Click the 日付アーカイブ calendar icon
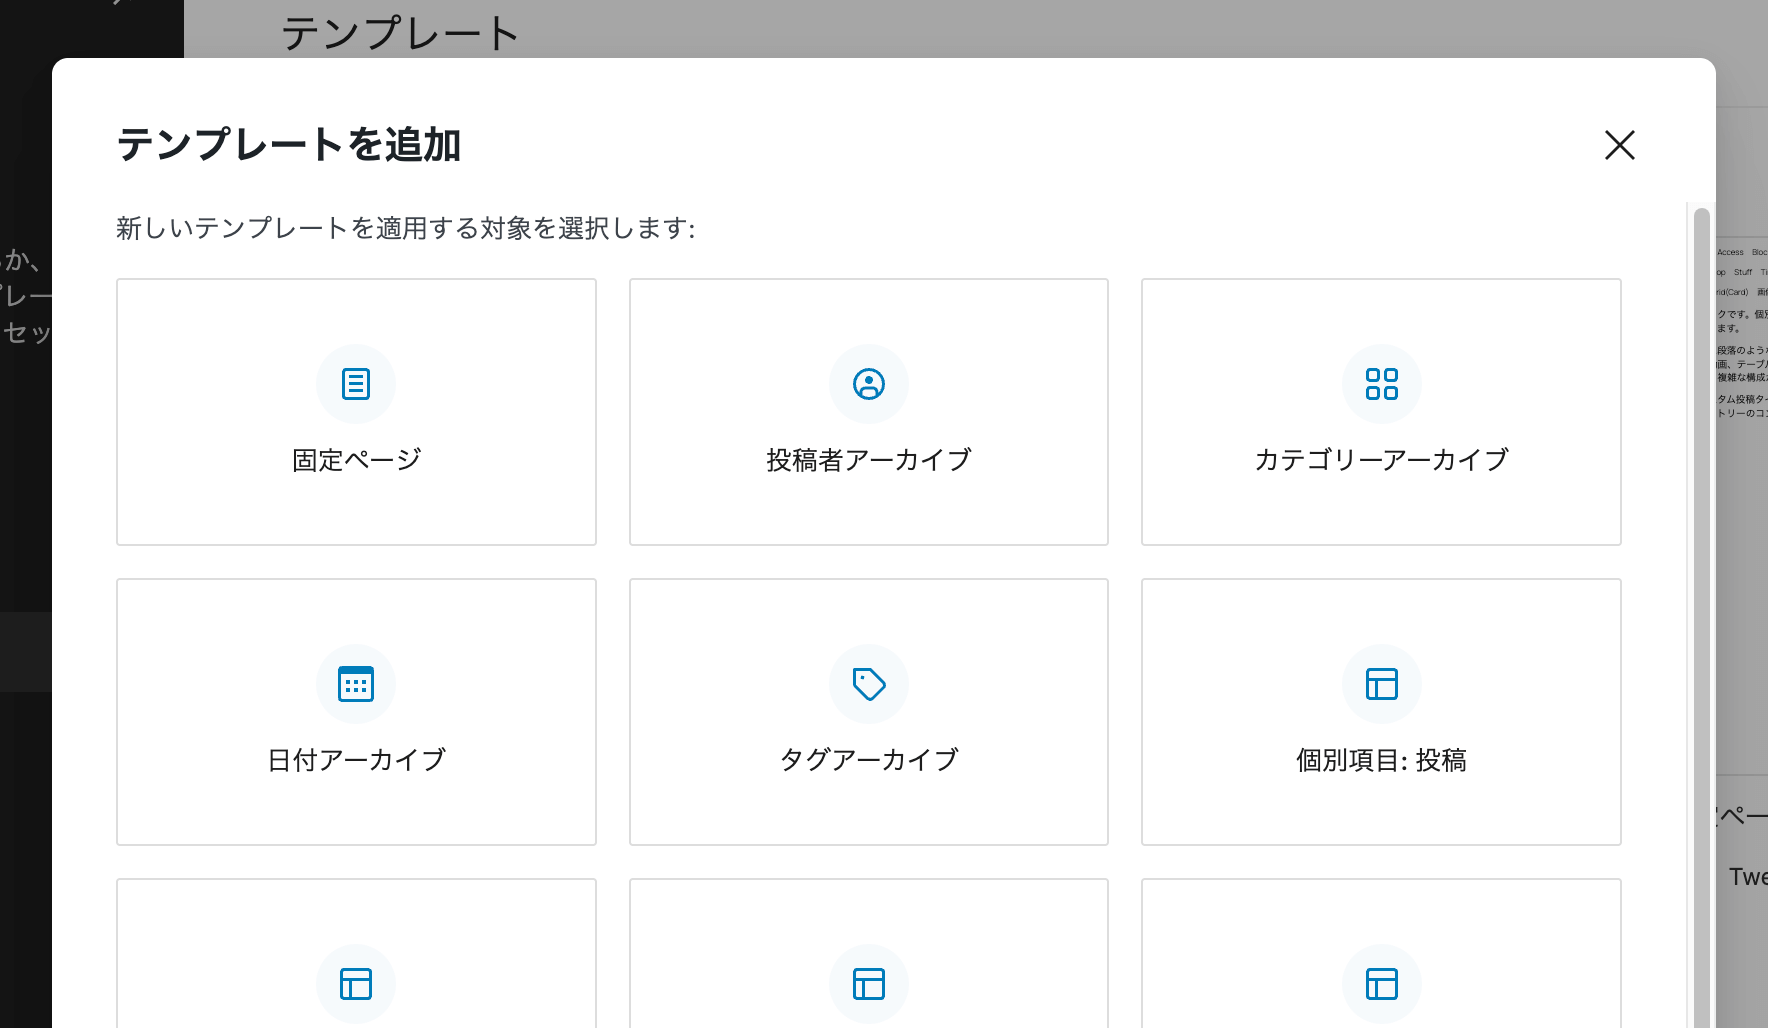1768x1028 pixels. click(x=356, y=684)
